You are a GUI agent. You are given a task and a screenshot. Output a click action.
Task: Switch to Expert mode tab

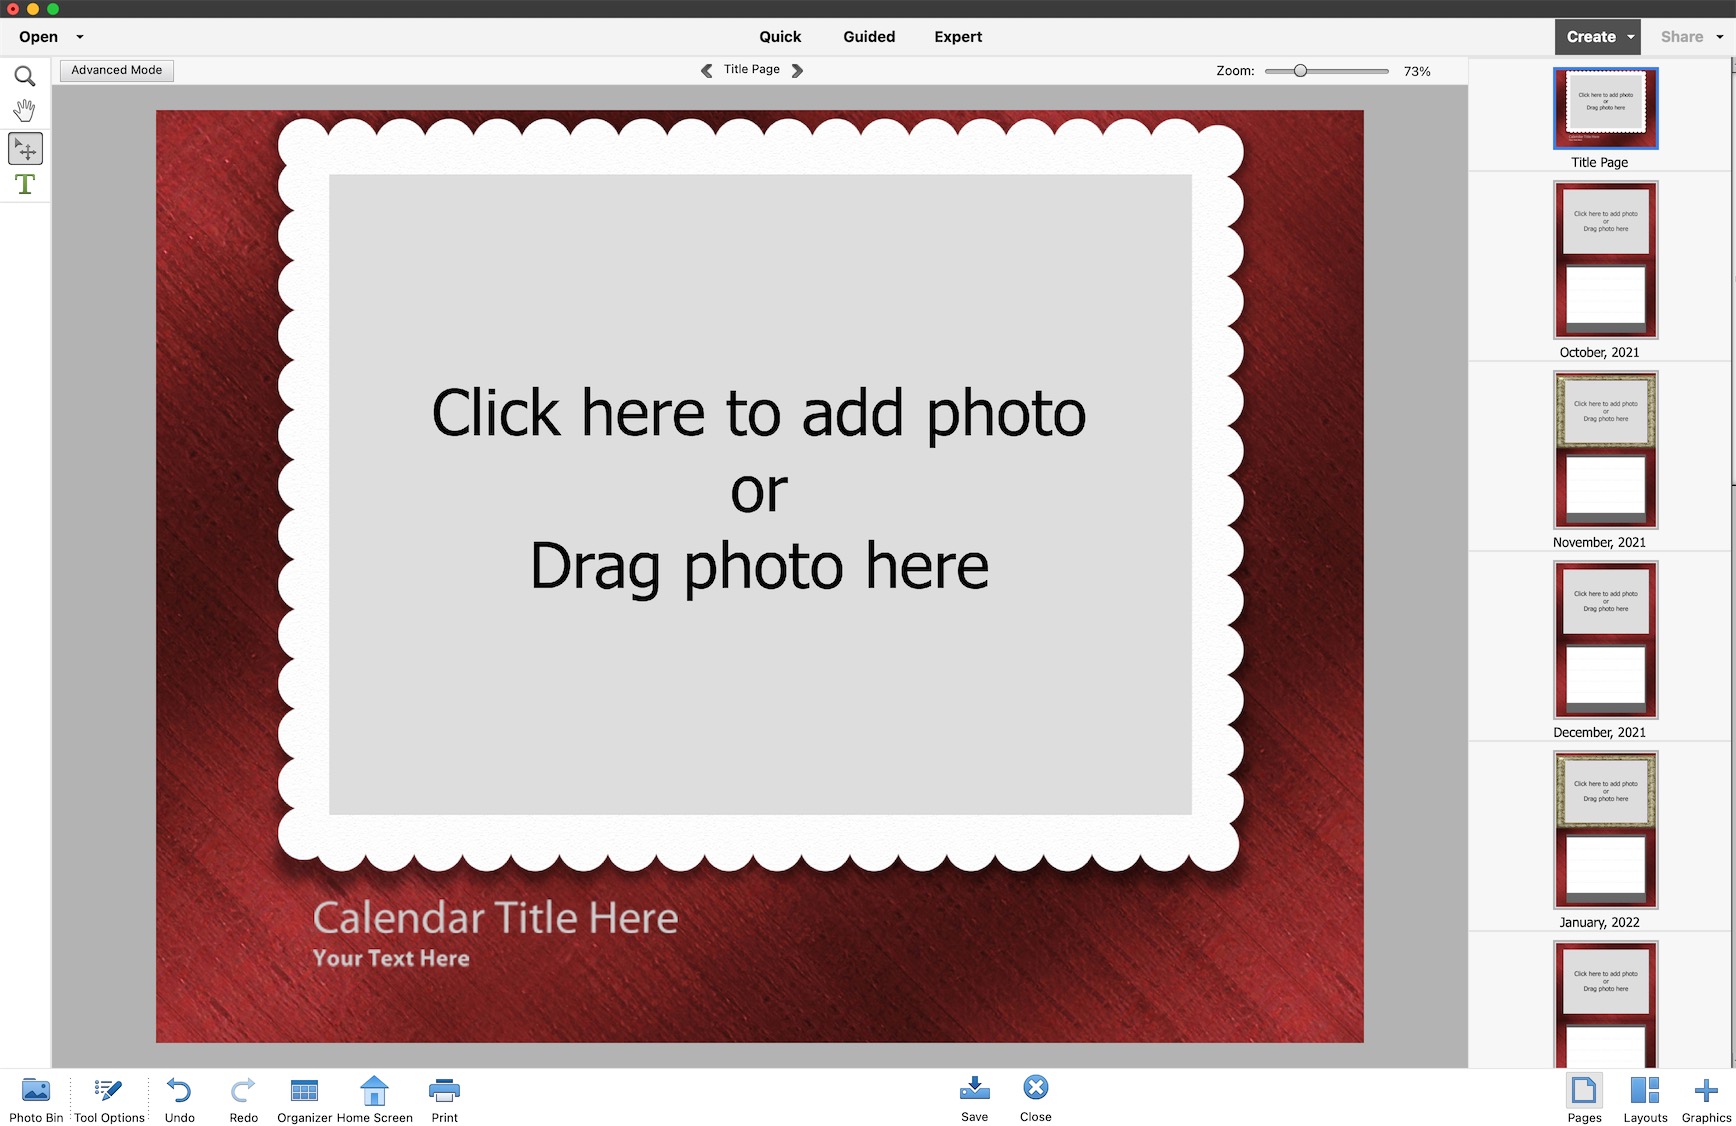point(958,37)
